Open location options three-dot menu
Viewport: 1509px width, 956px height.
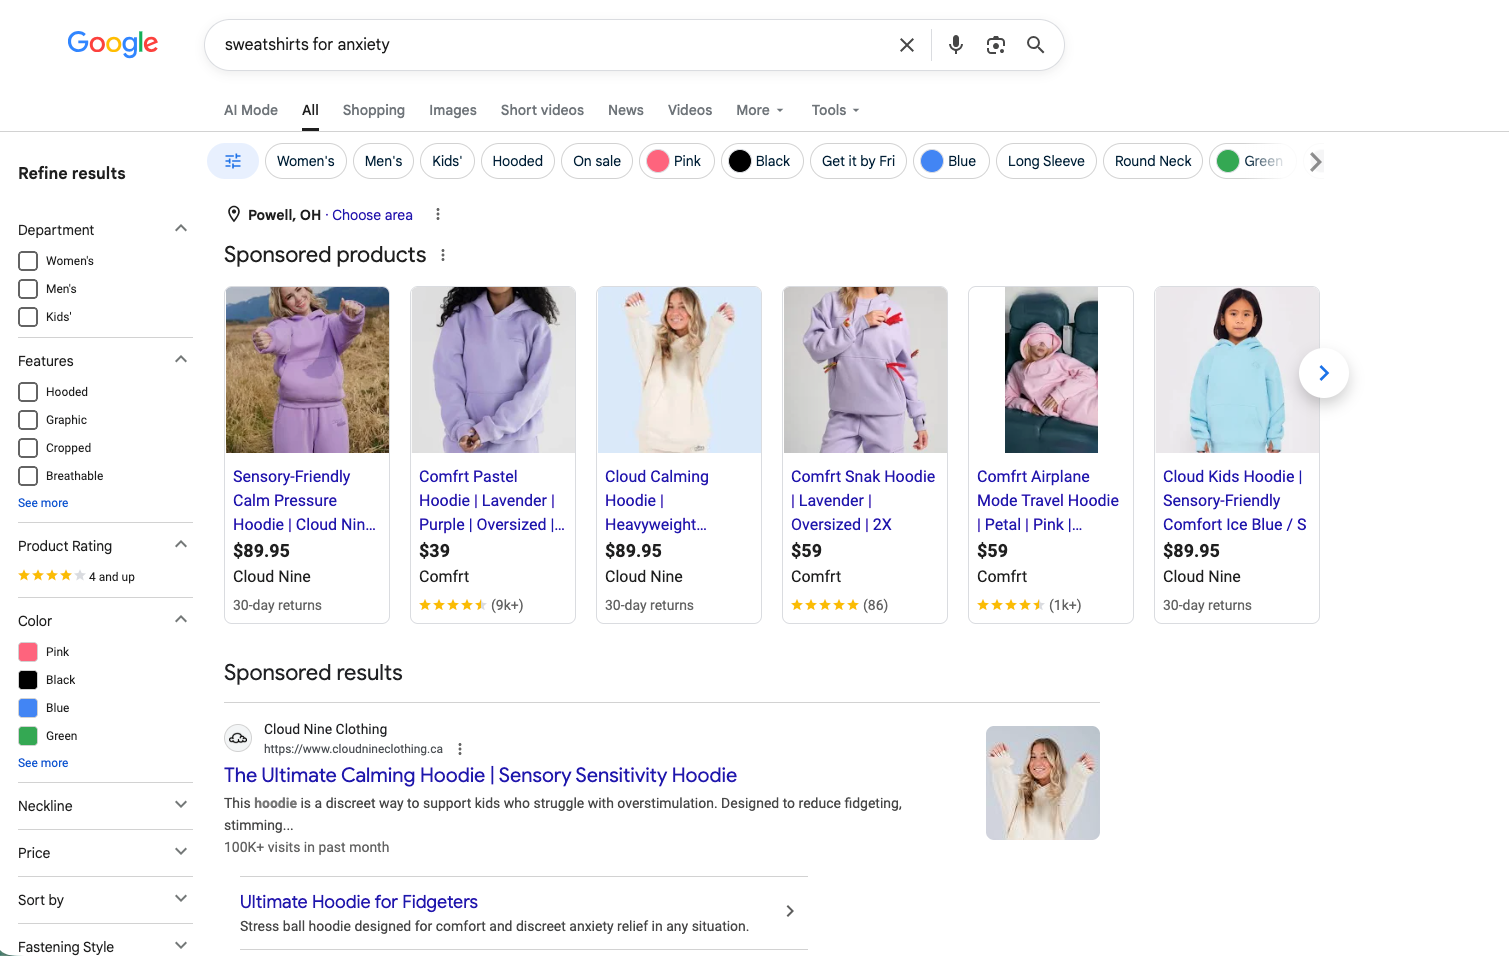pyautogui.click(x=438, y=214)
